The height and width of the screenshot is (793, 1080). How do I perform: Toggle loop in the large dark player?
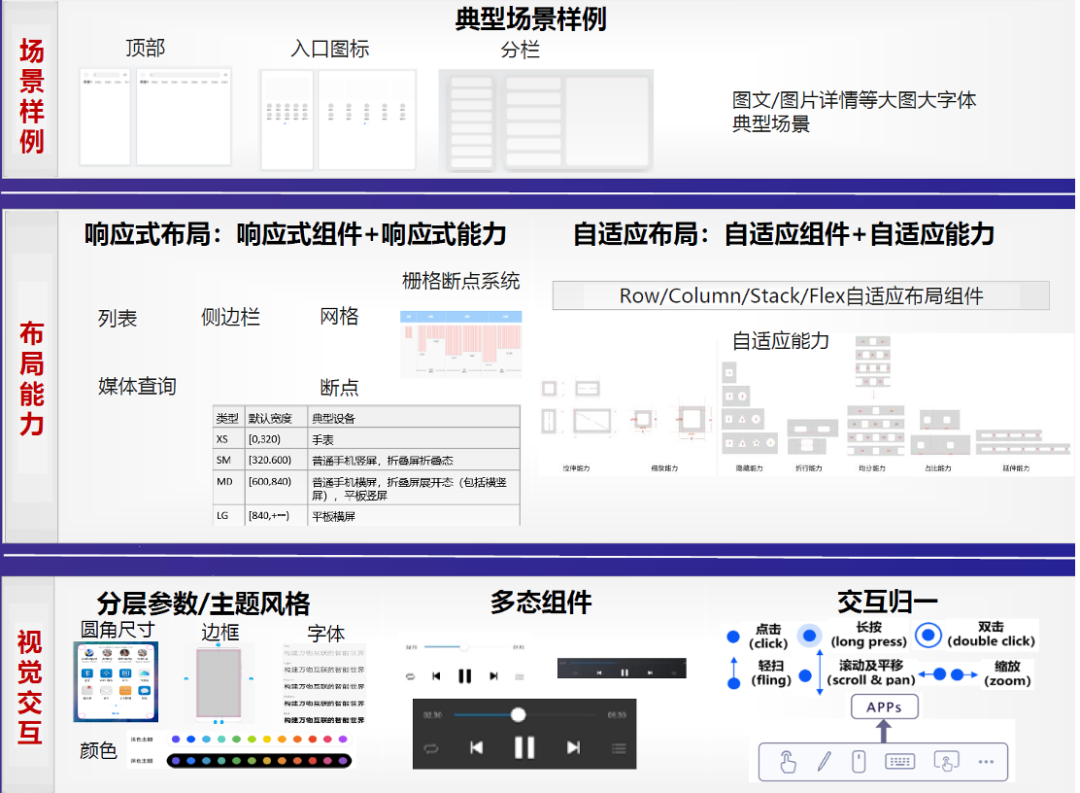431,748
